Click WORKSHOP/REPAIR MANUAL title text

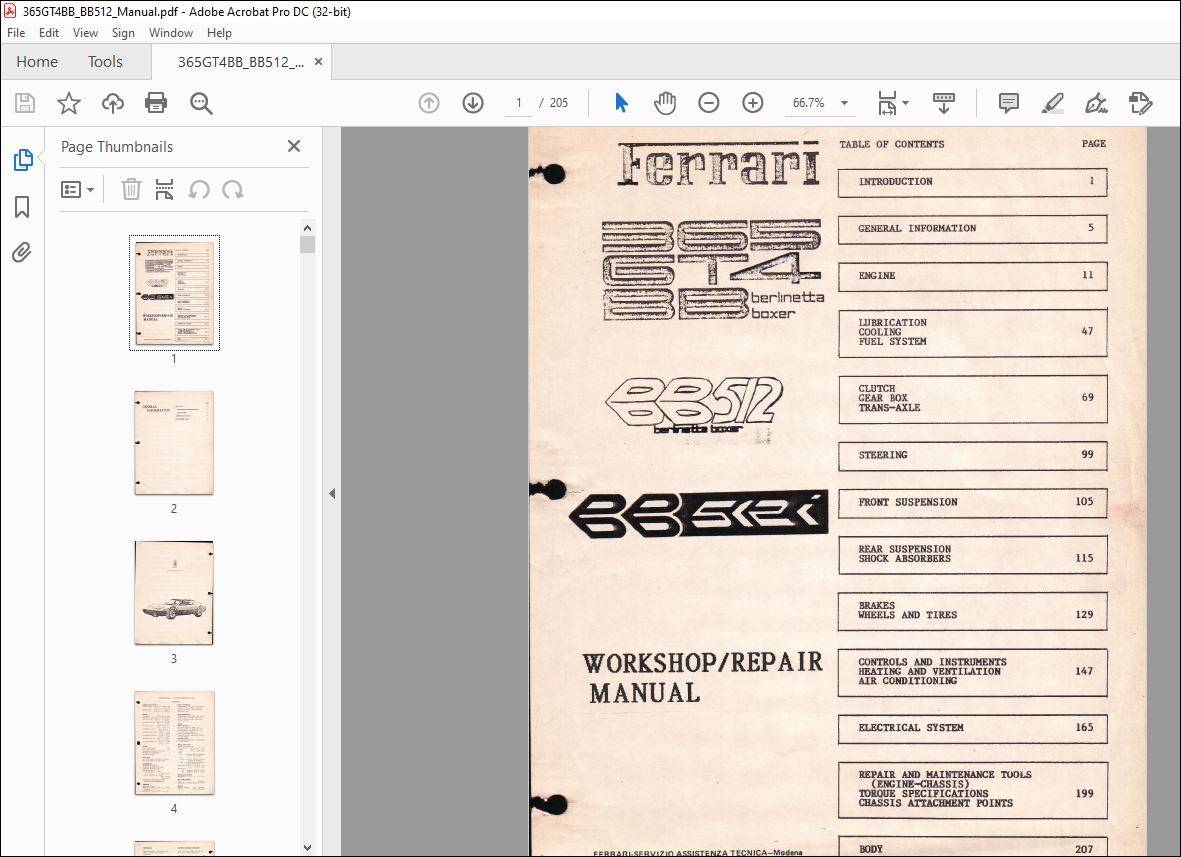[x=702, y=677]
